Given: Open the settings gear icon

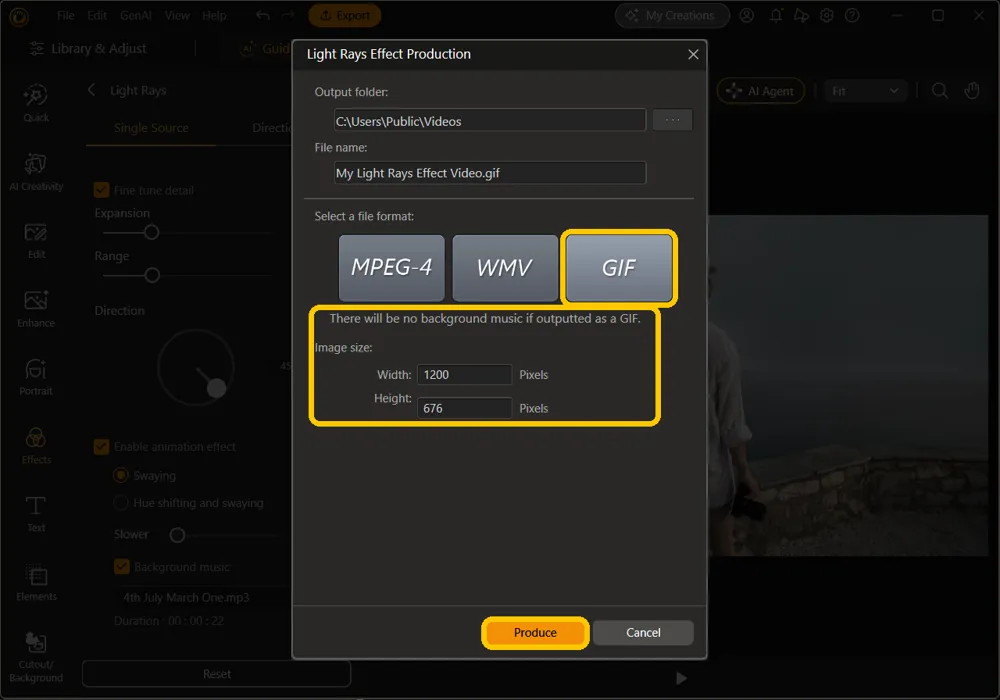Looking at the screenshot, I should click(x=827, y=15).
